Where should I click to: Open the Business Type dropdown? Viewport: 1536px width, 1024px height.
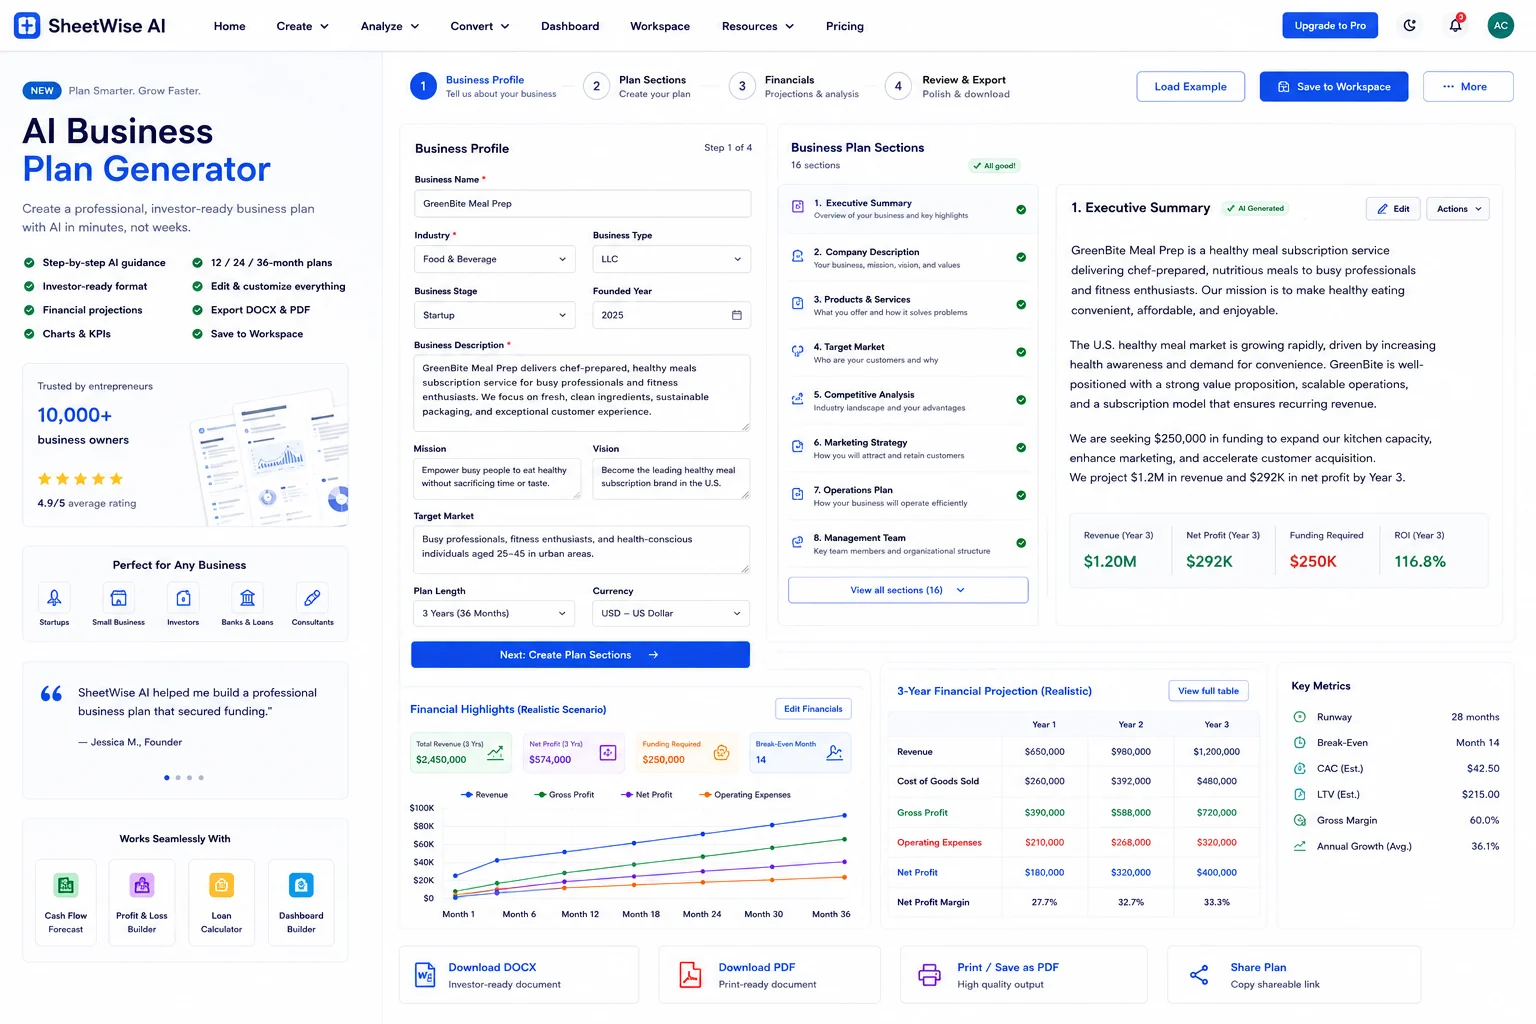671,259
